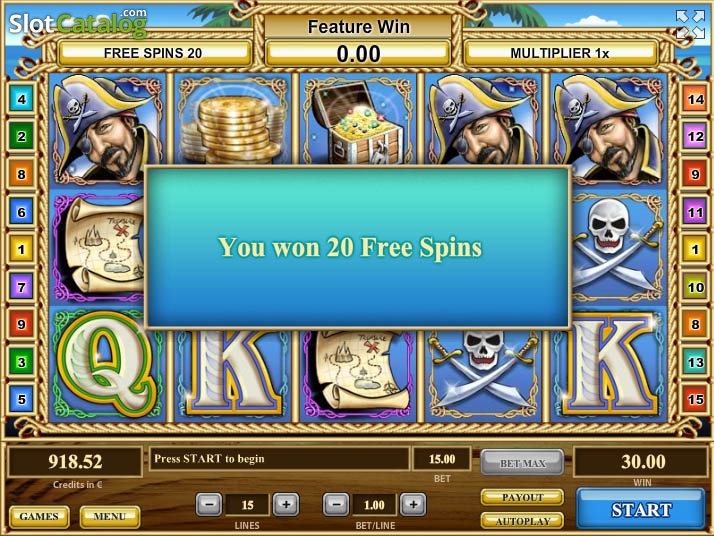Click the purple payline 7 marker
Viewport: 714px width, 536px height.
pyautogui.click(x=21, y=287)
